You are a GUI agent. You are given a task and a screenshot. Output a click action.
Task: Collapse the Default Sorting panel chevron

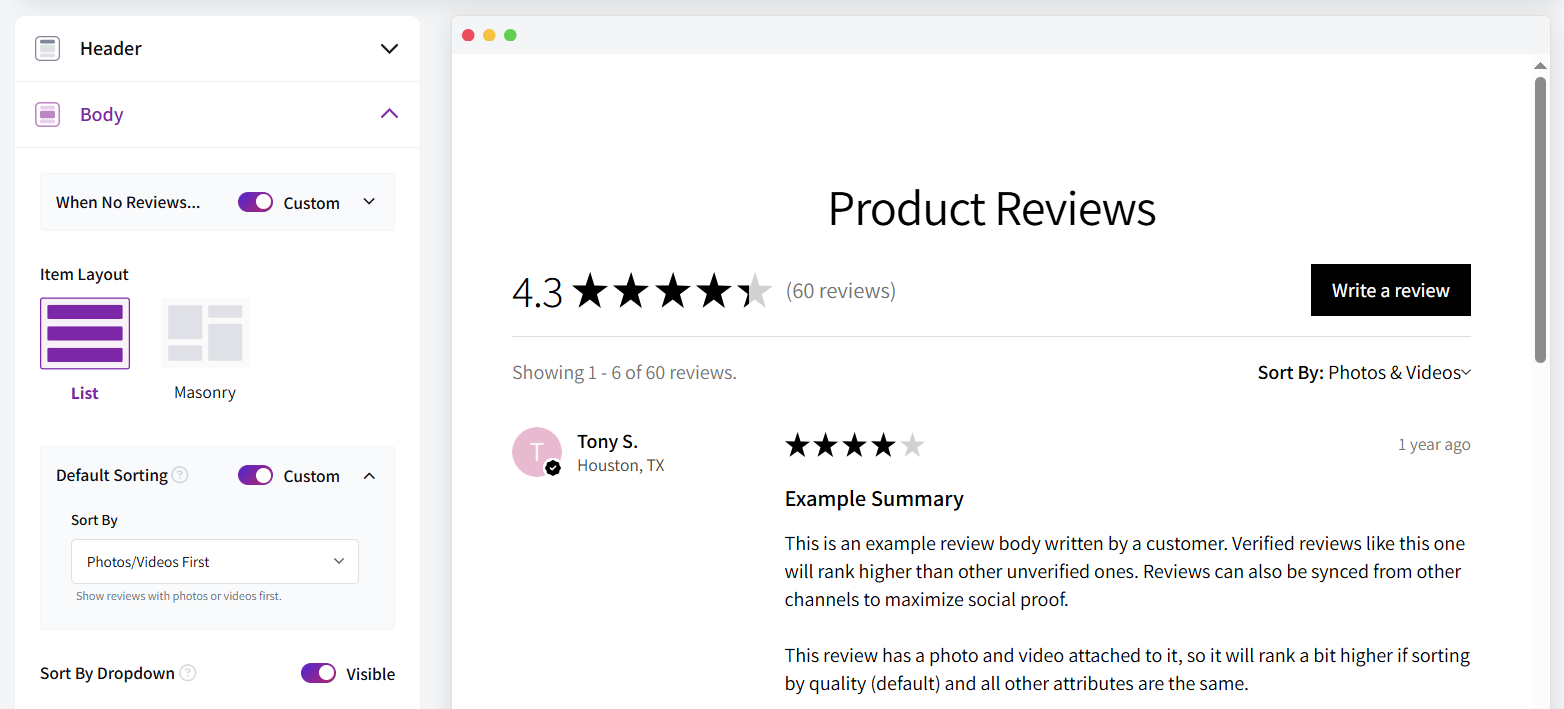[369, 476]
